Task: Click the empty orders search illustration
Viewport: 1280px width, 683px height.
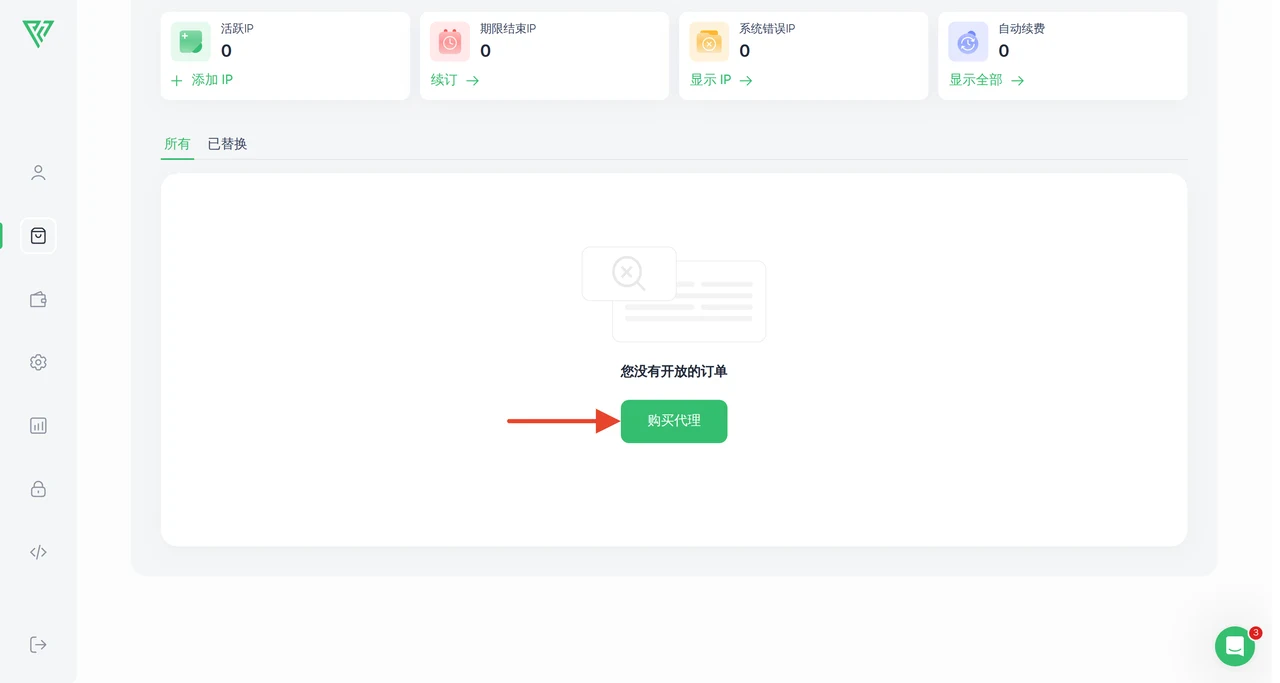Action: point(674,294)
